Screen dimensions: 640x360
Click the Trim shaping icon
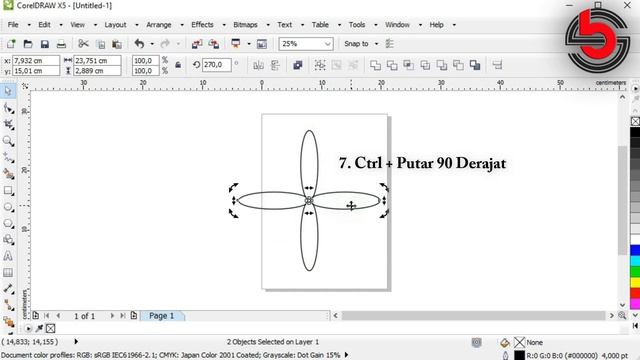(392, 65)
